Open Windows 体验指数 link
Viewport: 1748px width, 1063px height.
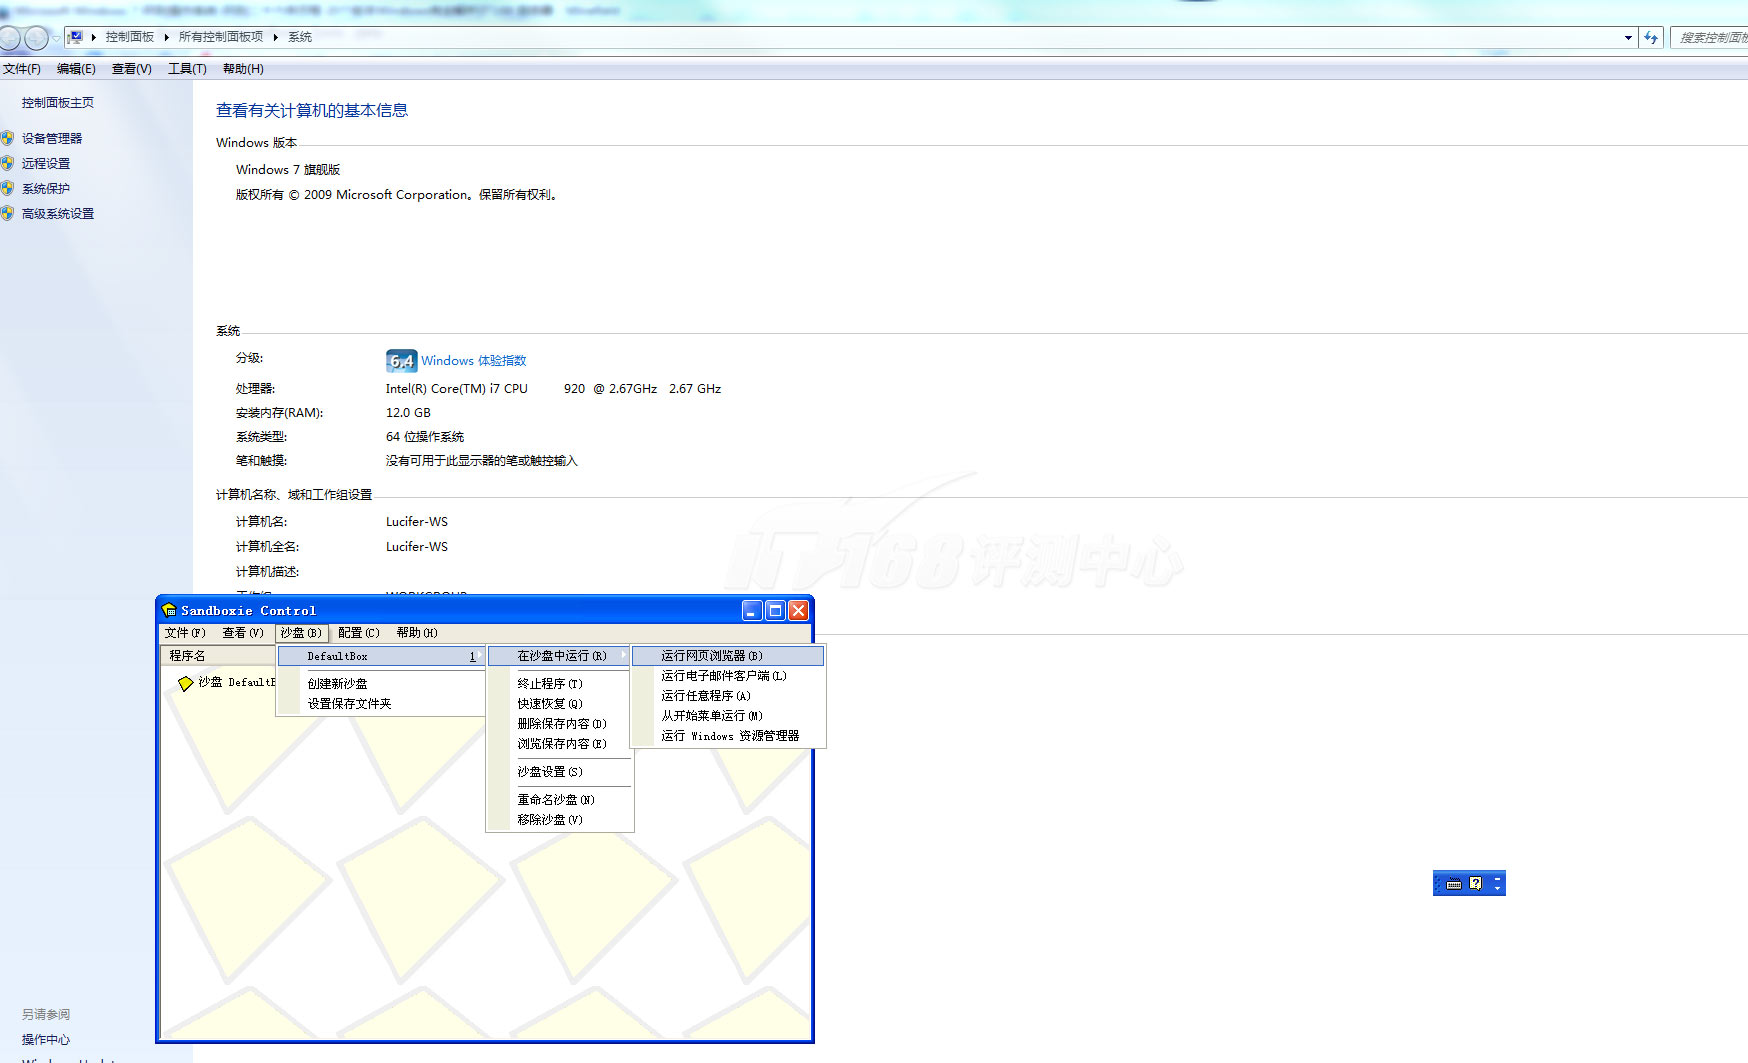pos(473,361)
